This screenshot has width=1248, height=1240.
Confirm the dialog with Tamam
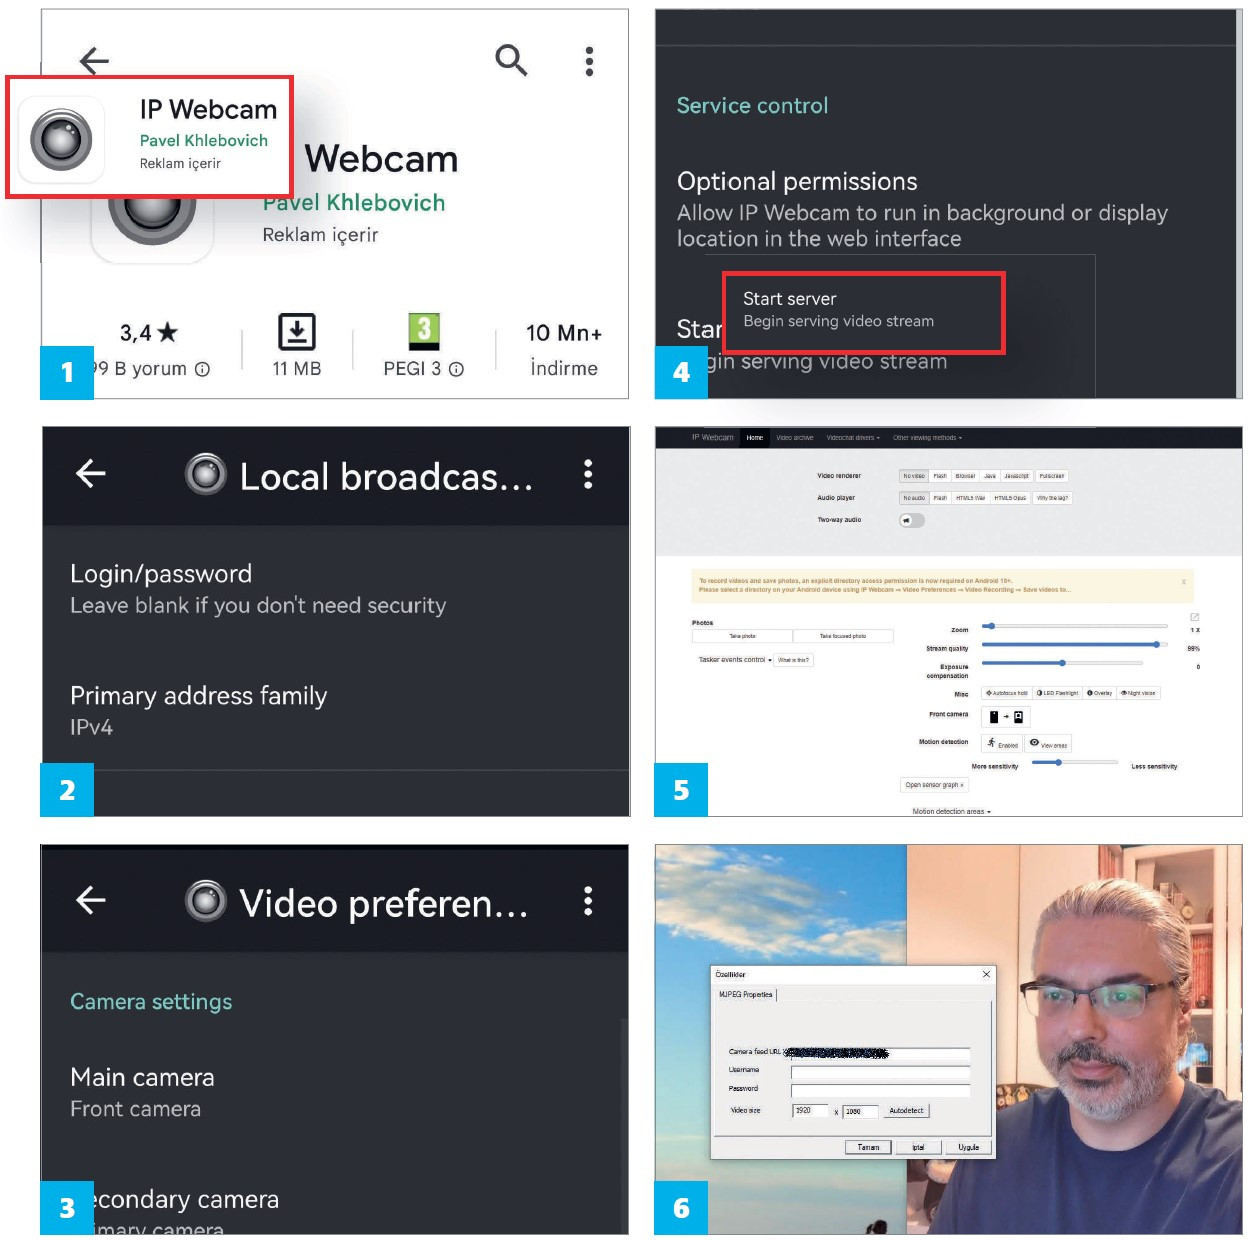pos(868,1147)
